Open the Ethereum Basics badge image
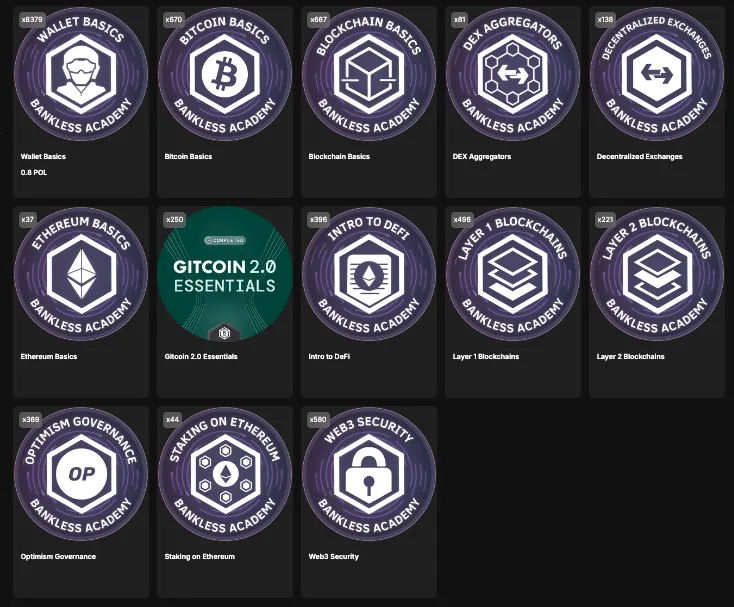The height and width of the screenshot is (607, 734). (x=81, y=274)
